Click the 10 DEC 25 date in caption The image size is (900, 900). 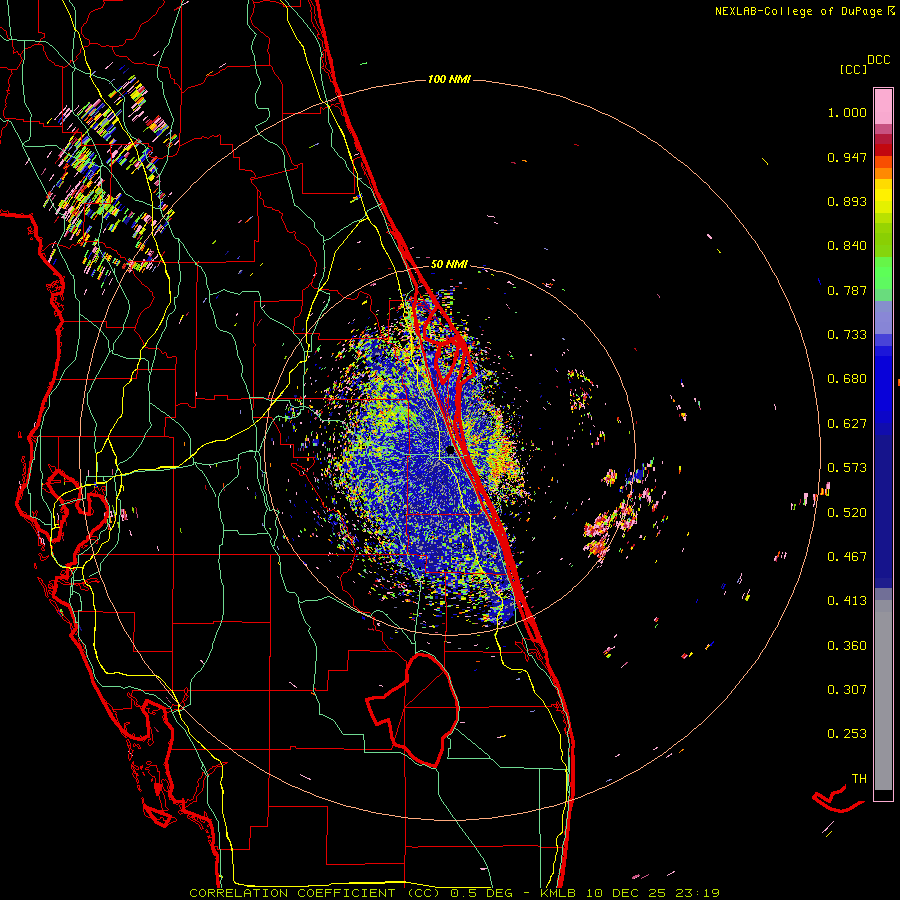click(x=628, y=893)
